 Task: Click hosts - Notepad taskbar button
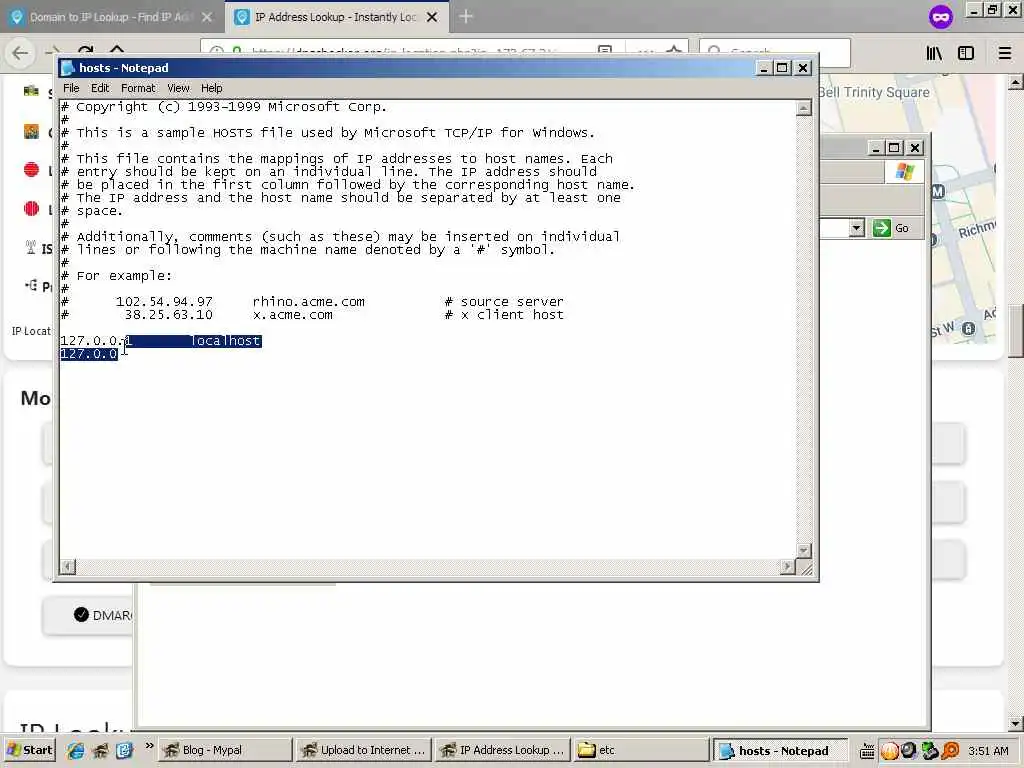[x=780, y=751]
